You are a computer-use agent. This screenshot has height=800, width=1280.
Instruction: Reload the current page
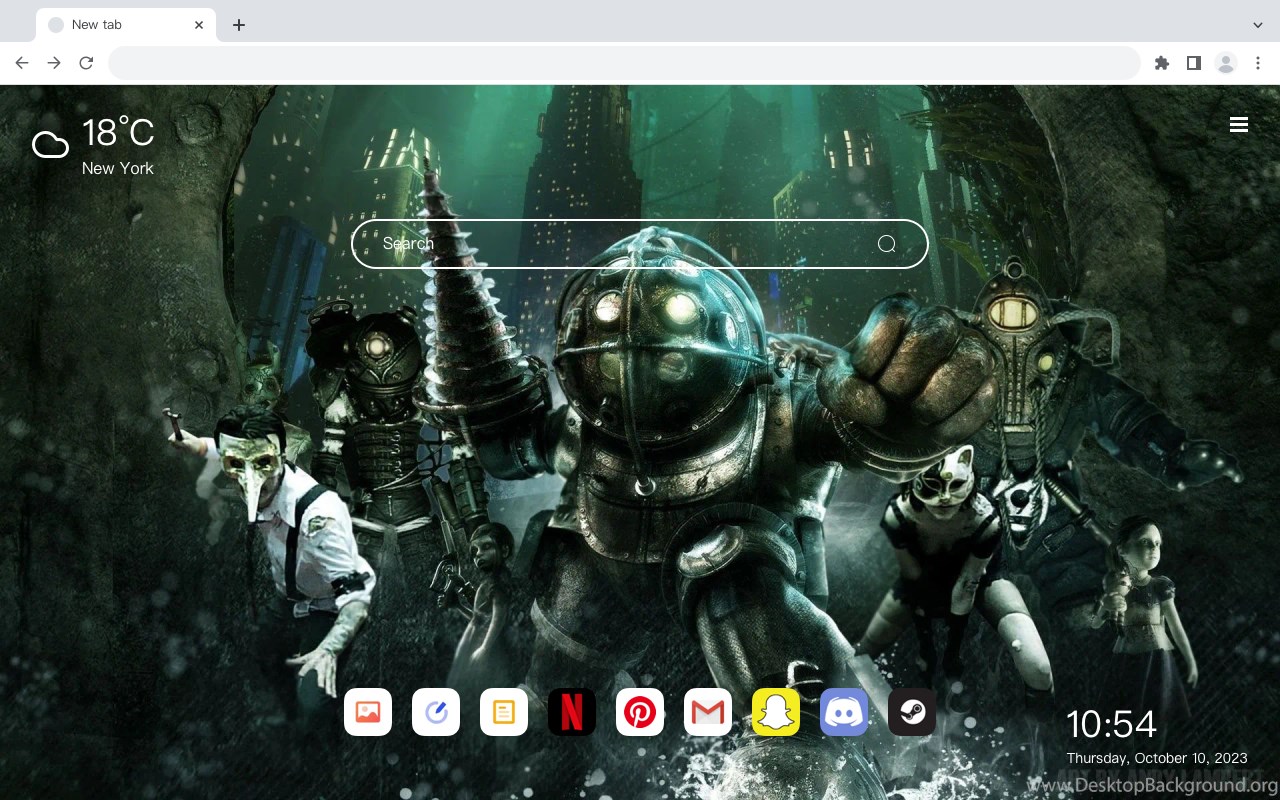click(x=86, y=63)
